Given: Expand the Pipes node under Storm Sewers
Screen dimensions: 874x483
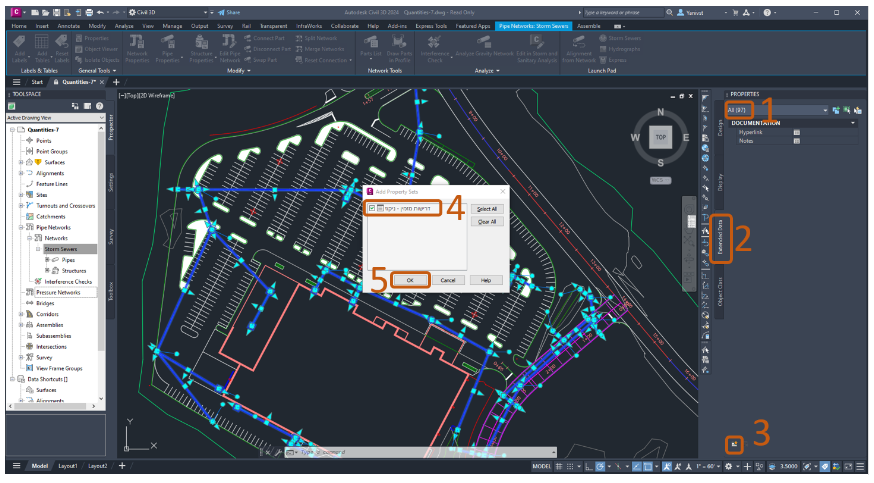Looking at the screenshot, I should coord(48,260).
